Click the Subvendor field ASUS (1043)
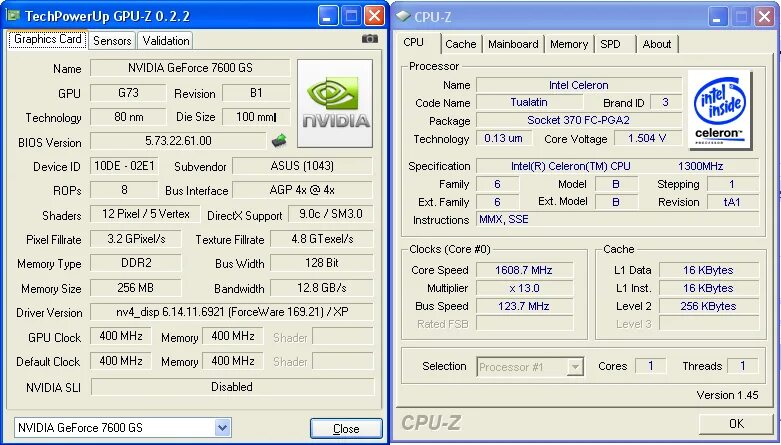Image resolution: width=781 pixels, height=445 pixels. [302, 166]
